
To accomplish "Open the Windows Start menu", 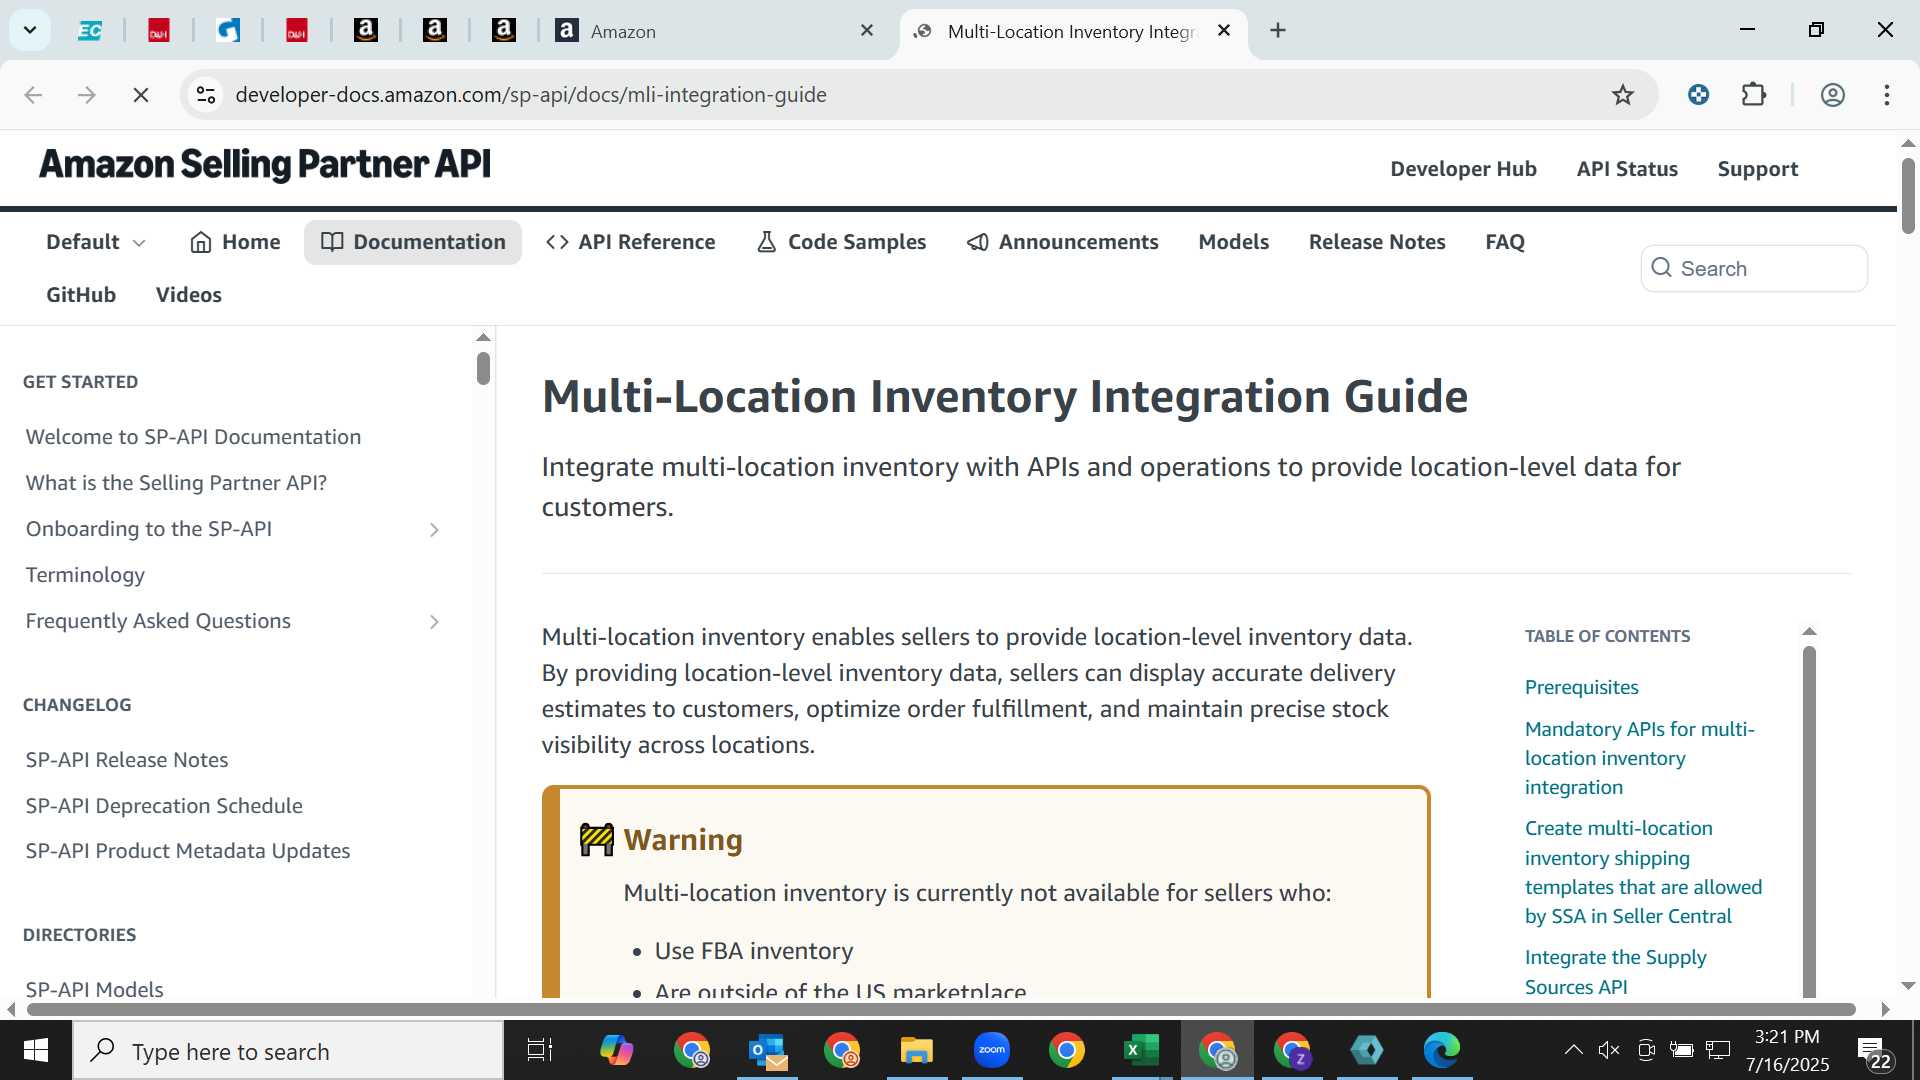I will [x=36, y=1051].
